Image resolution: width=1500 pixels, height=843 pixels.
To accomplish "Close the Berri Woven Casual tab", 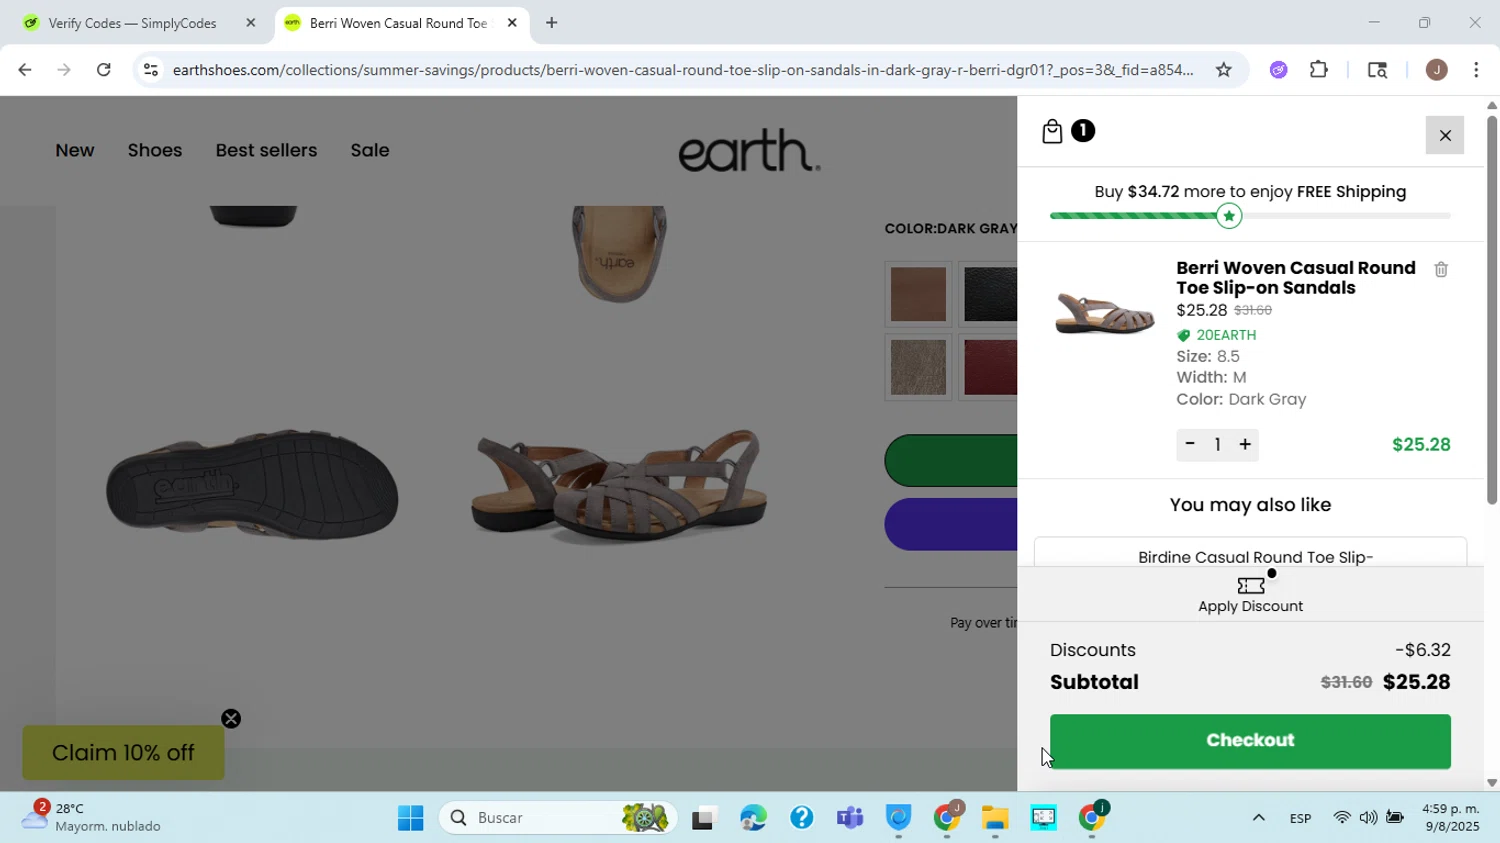I will tap(512, 23).
